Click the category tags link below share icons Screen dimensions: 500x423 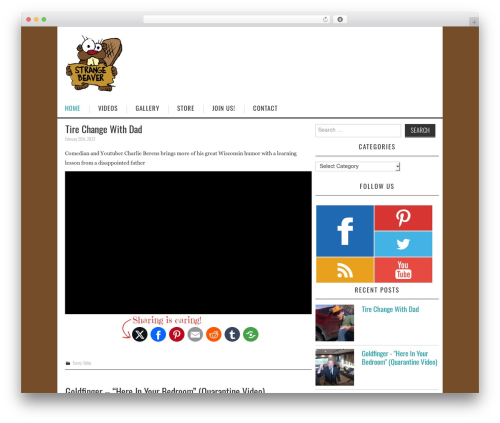[x=82, y=363]
